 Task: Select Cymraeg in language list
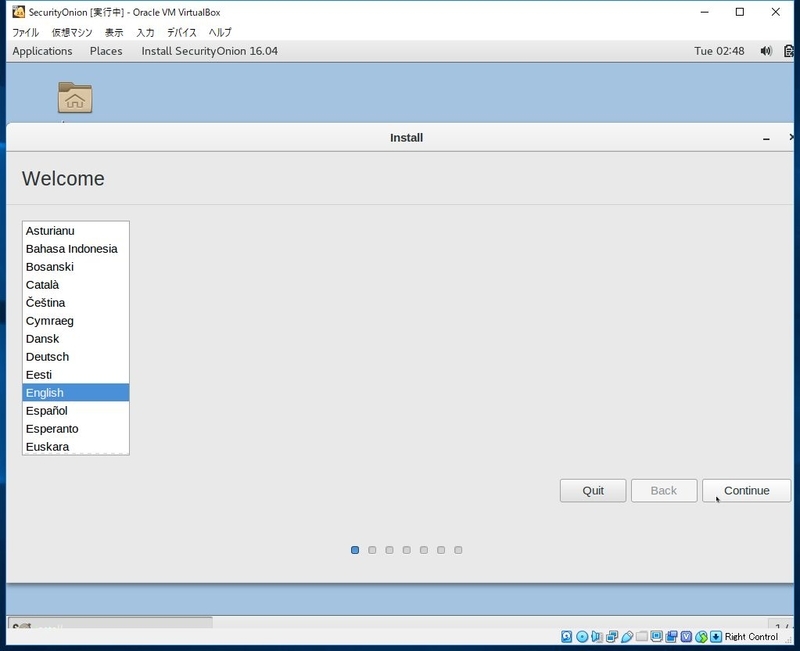(x=76, y=320)
